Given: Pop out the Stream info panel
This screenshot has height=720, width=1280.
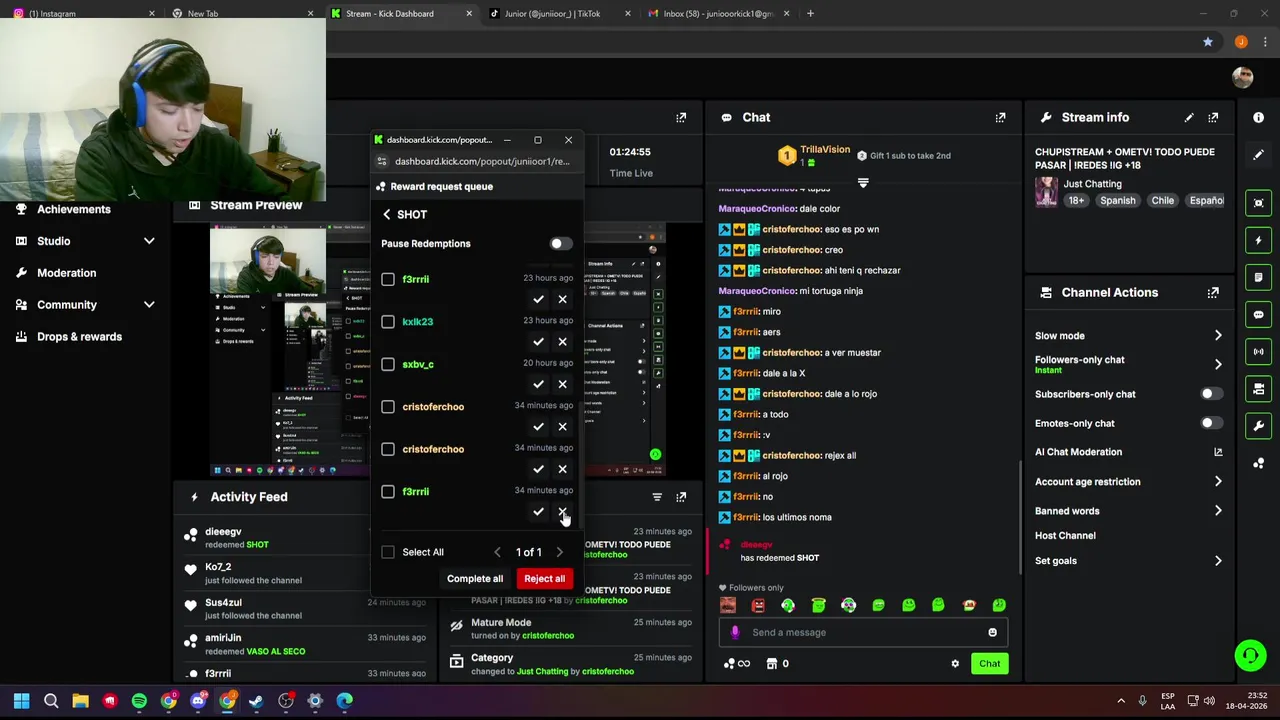Looking at the screenshot, I should click(1213, 118).
